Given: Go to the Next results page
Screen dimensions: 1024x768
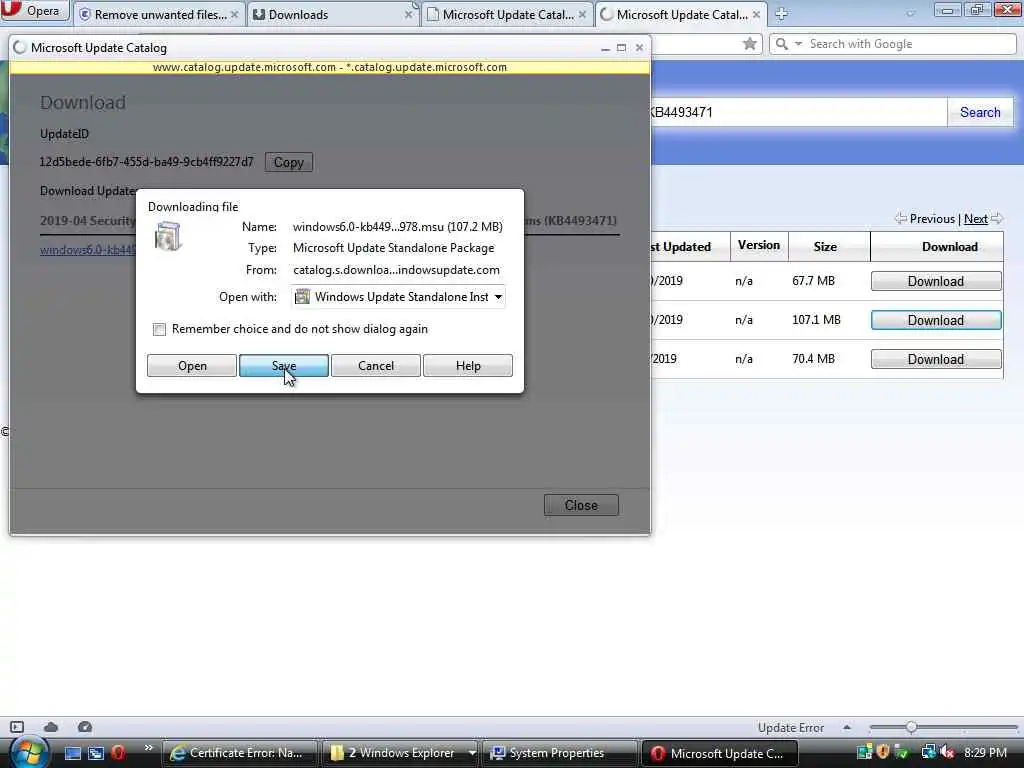Looking at the screenshot, I should coord(976,219).
